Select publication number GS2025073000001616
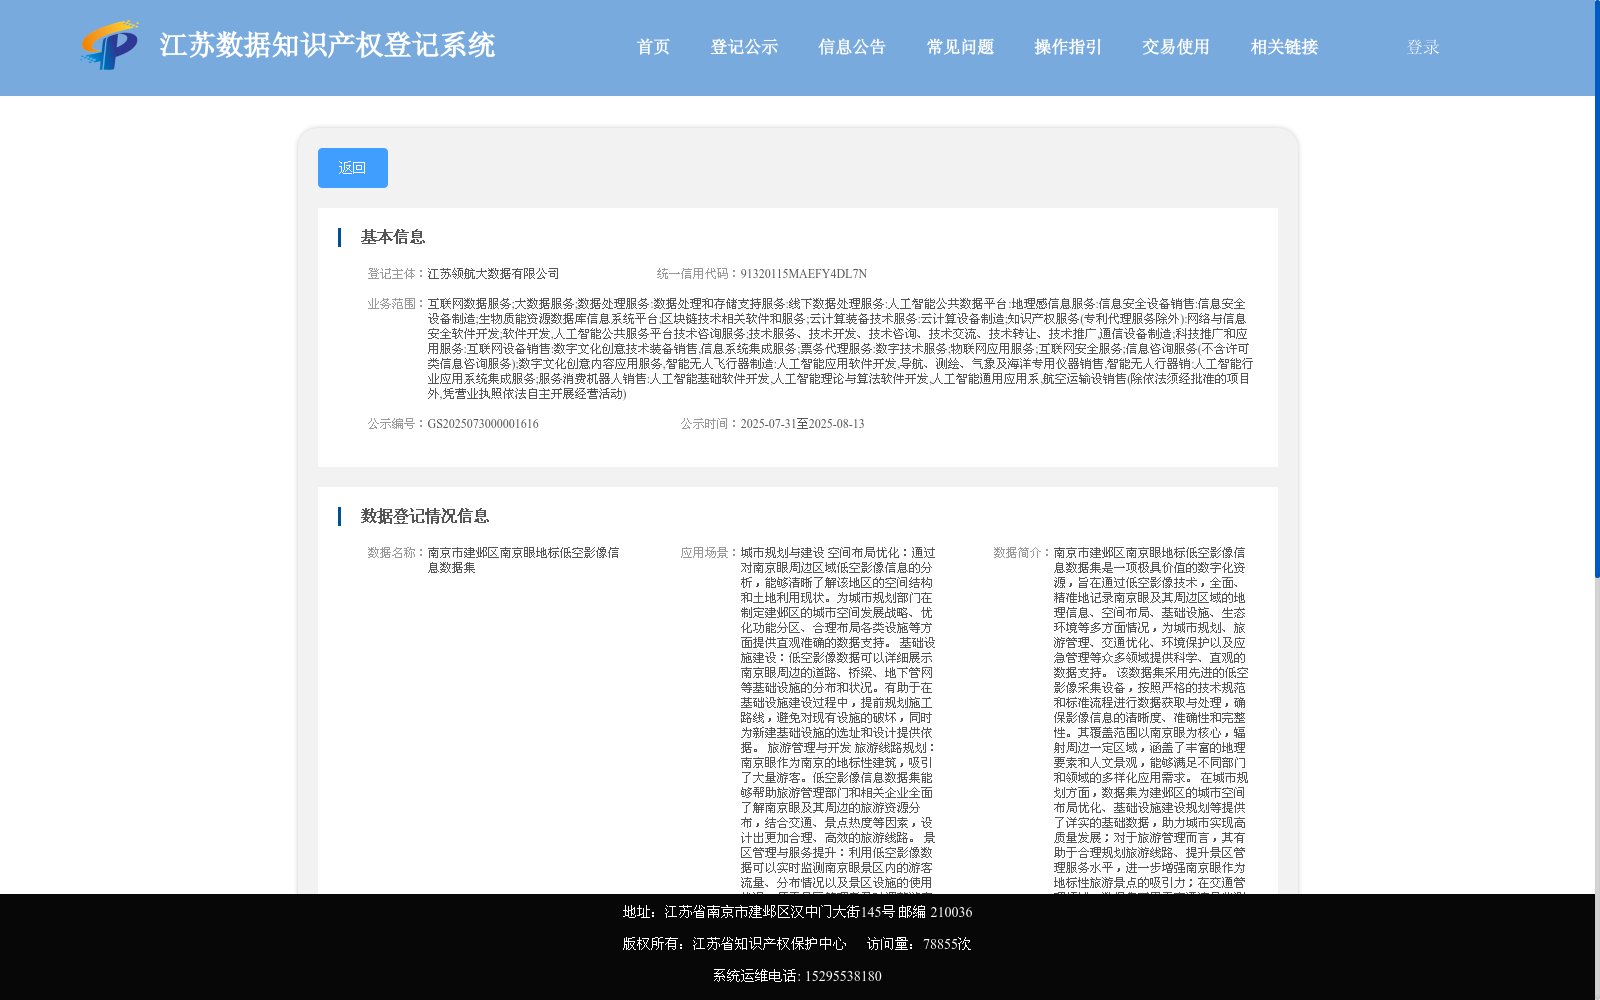The height and width of the screenshot is (1000, 1600). coord(483,424)
